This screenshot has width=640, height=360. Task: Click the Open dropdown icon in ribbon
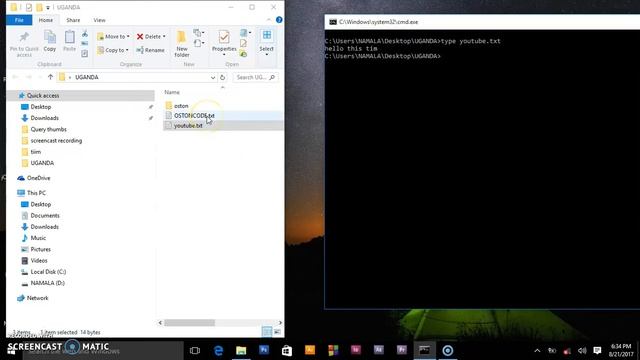(x=245, y=33)
